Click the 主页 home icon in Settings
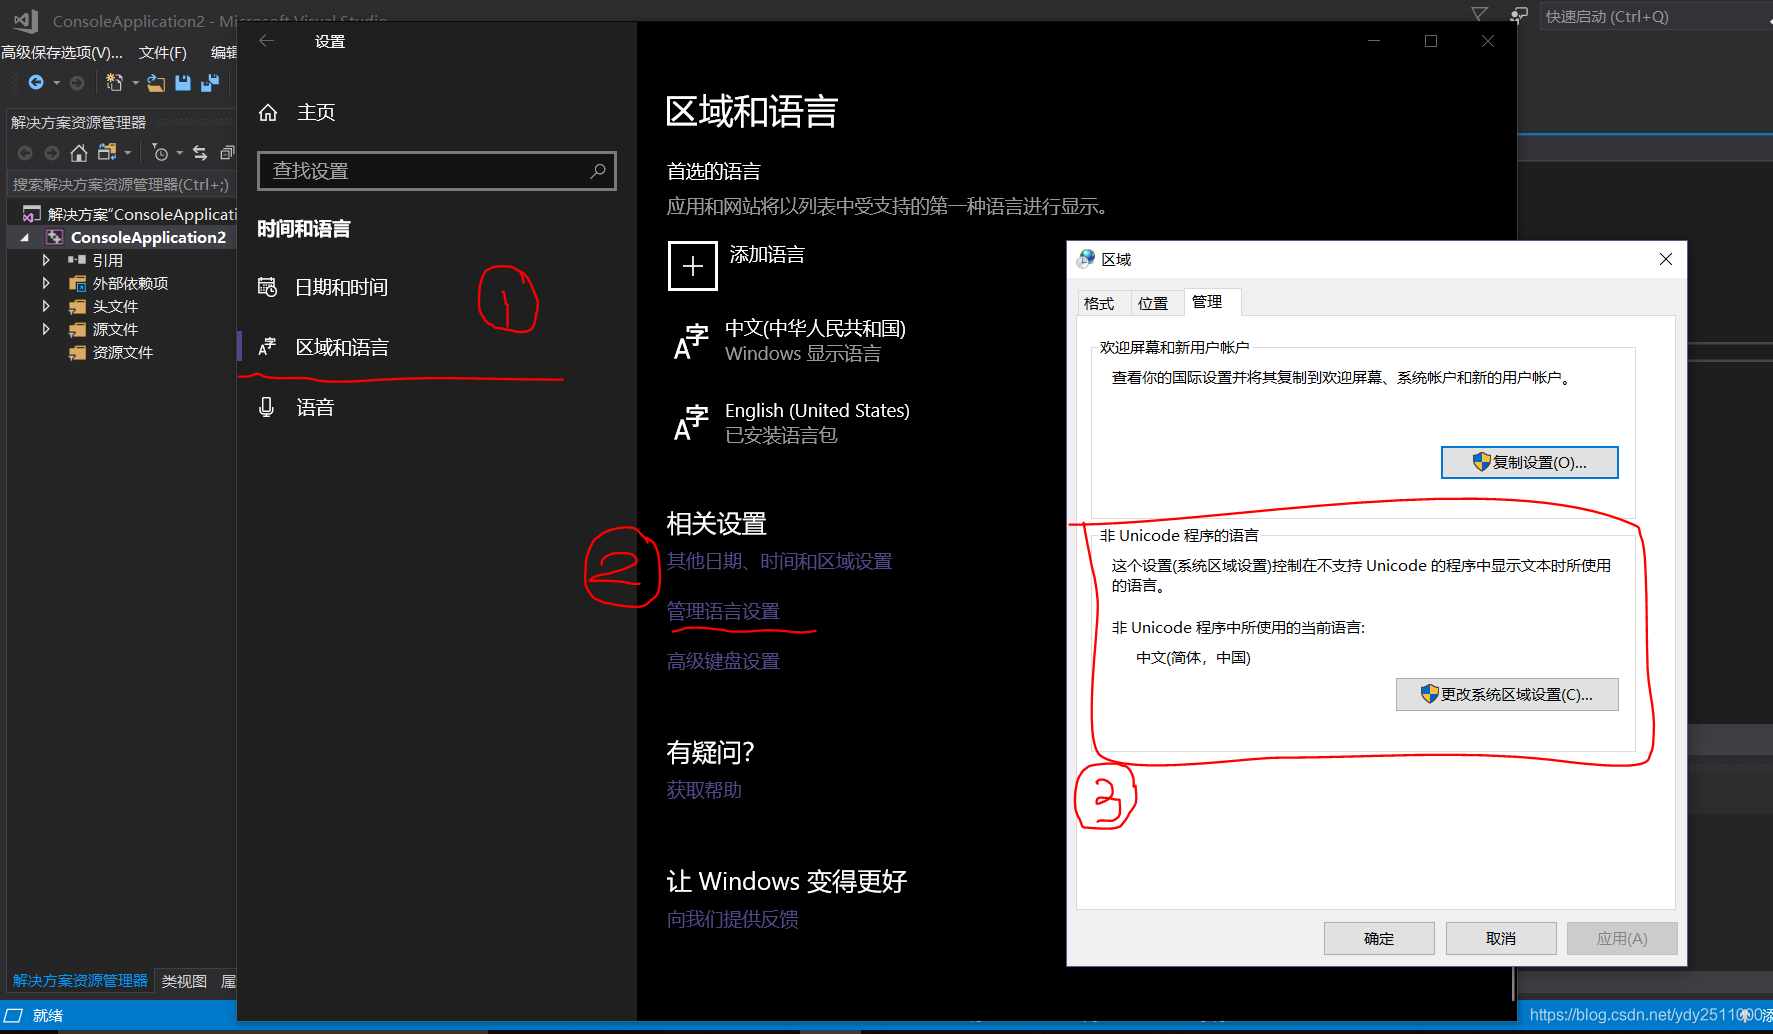The width and height of the screenshot is (1773, 1034). (x=268, y=112)
